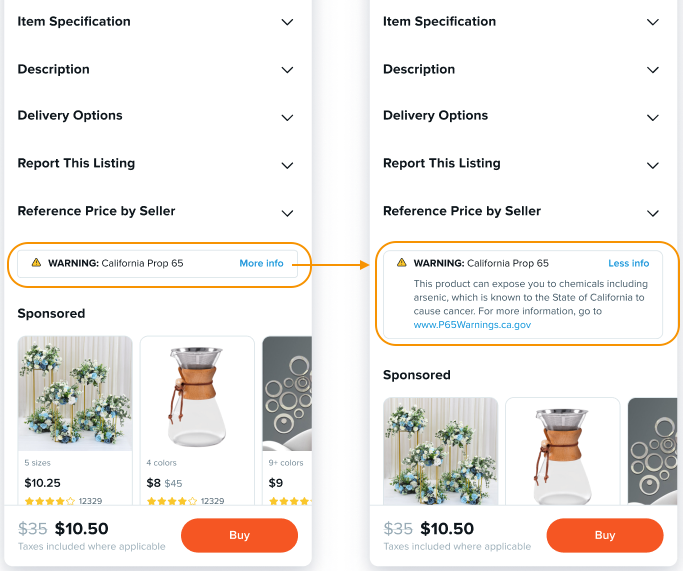Expand Item Specification chevron in left panel
Viewport: 683px width, 571px height.
tap(288, 22)
